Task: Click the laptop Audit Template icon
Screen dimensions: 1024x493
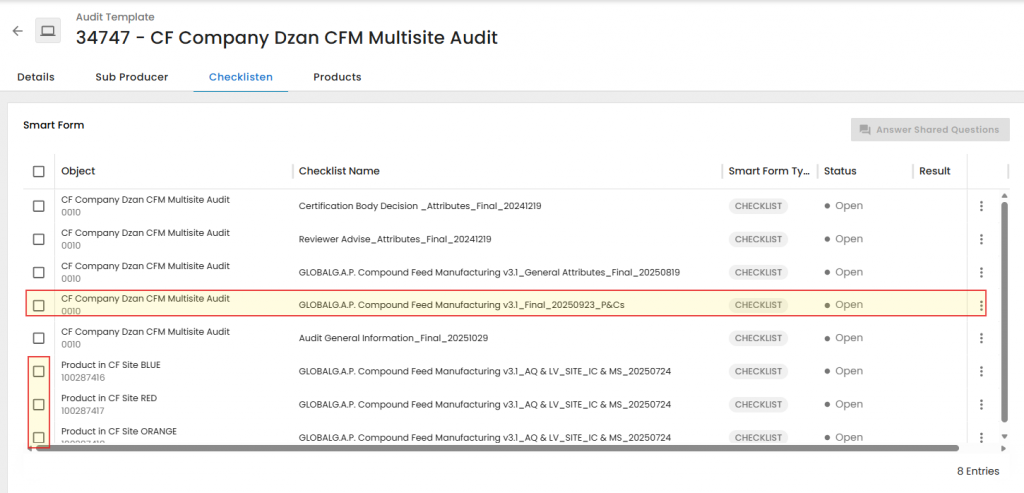Action: (x=47, y=31)
